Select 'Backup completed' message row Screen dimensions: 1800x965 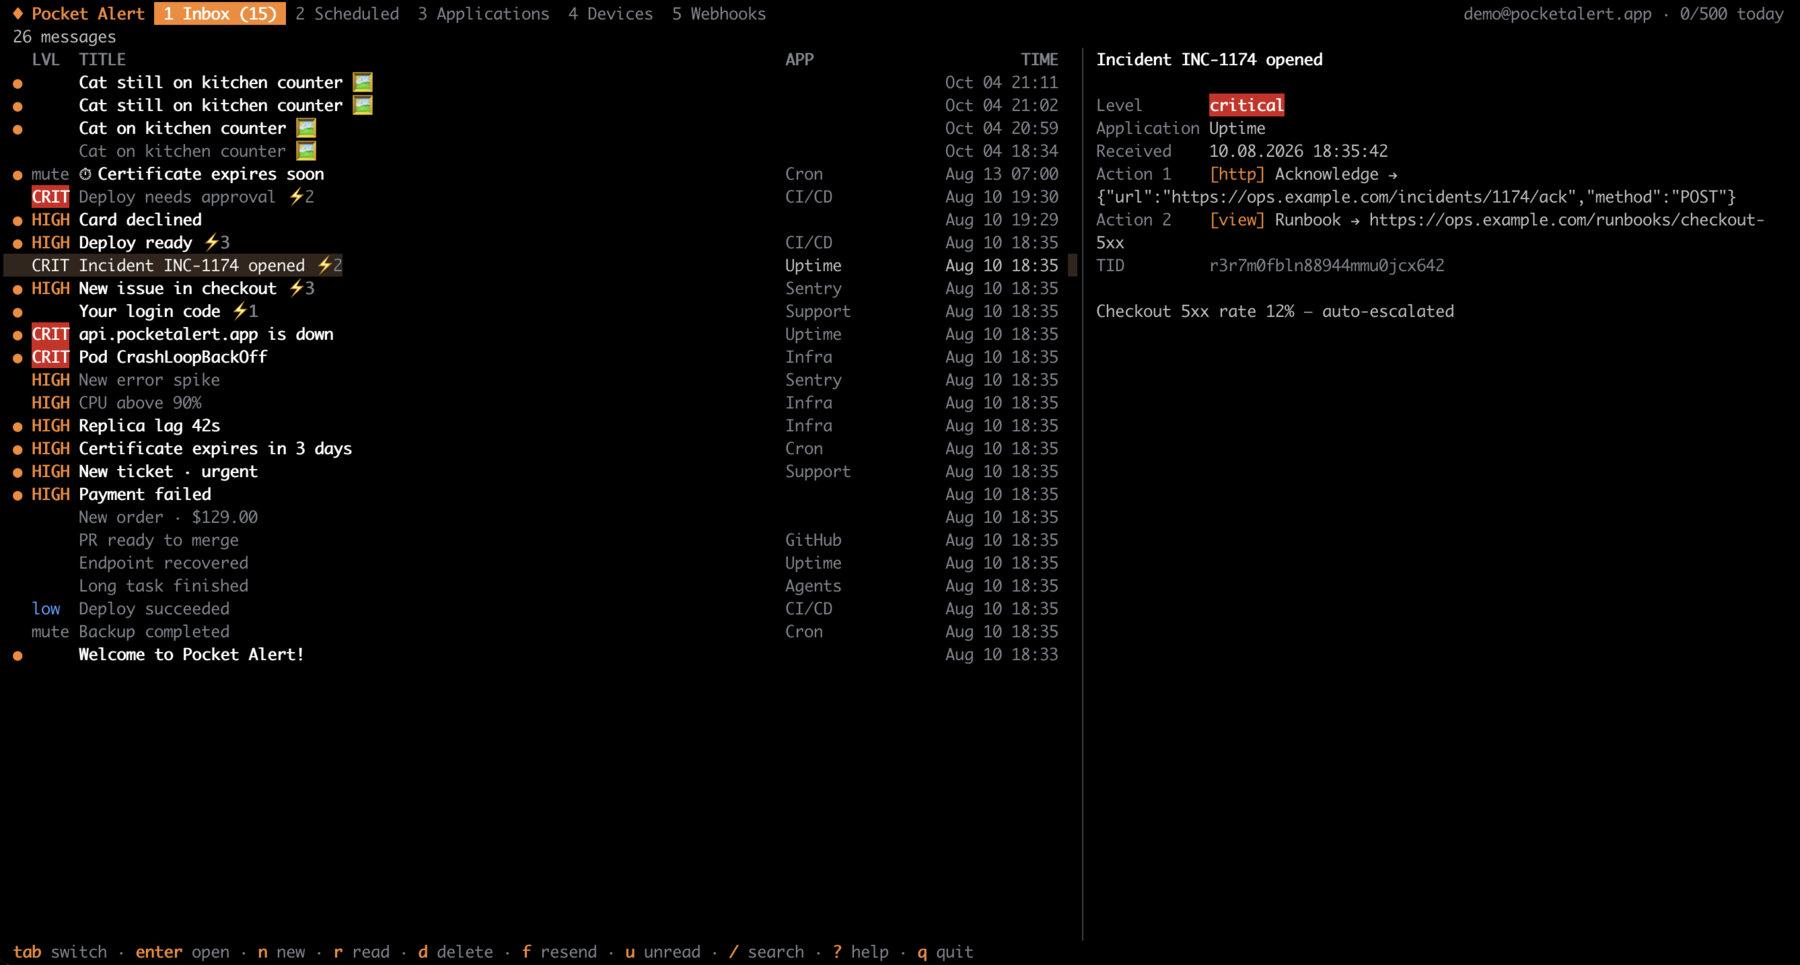pos(534,632)
